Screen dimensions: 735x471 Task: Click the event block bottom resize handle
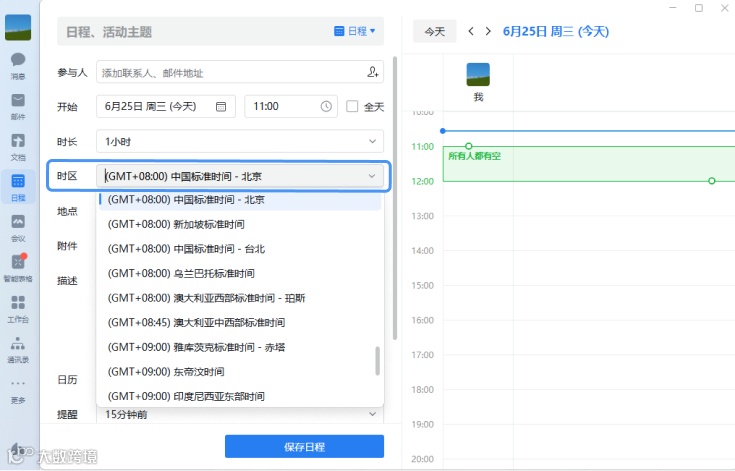tap(712, 181)
